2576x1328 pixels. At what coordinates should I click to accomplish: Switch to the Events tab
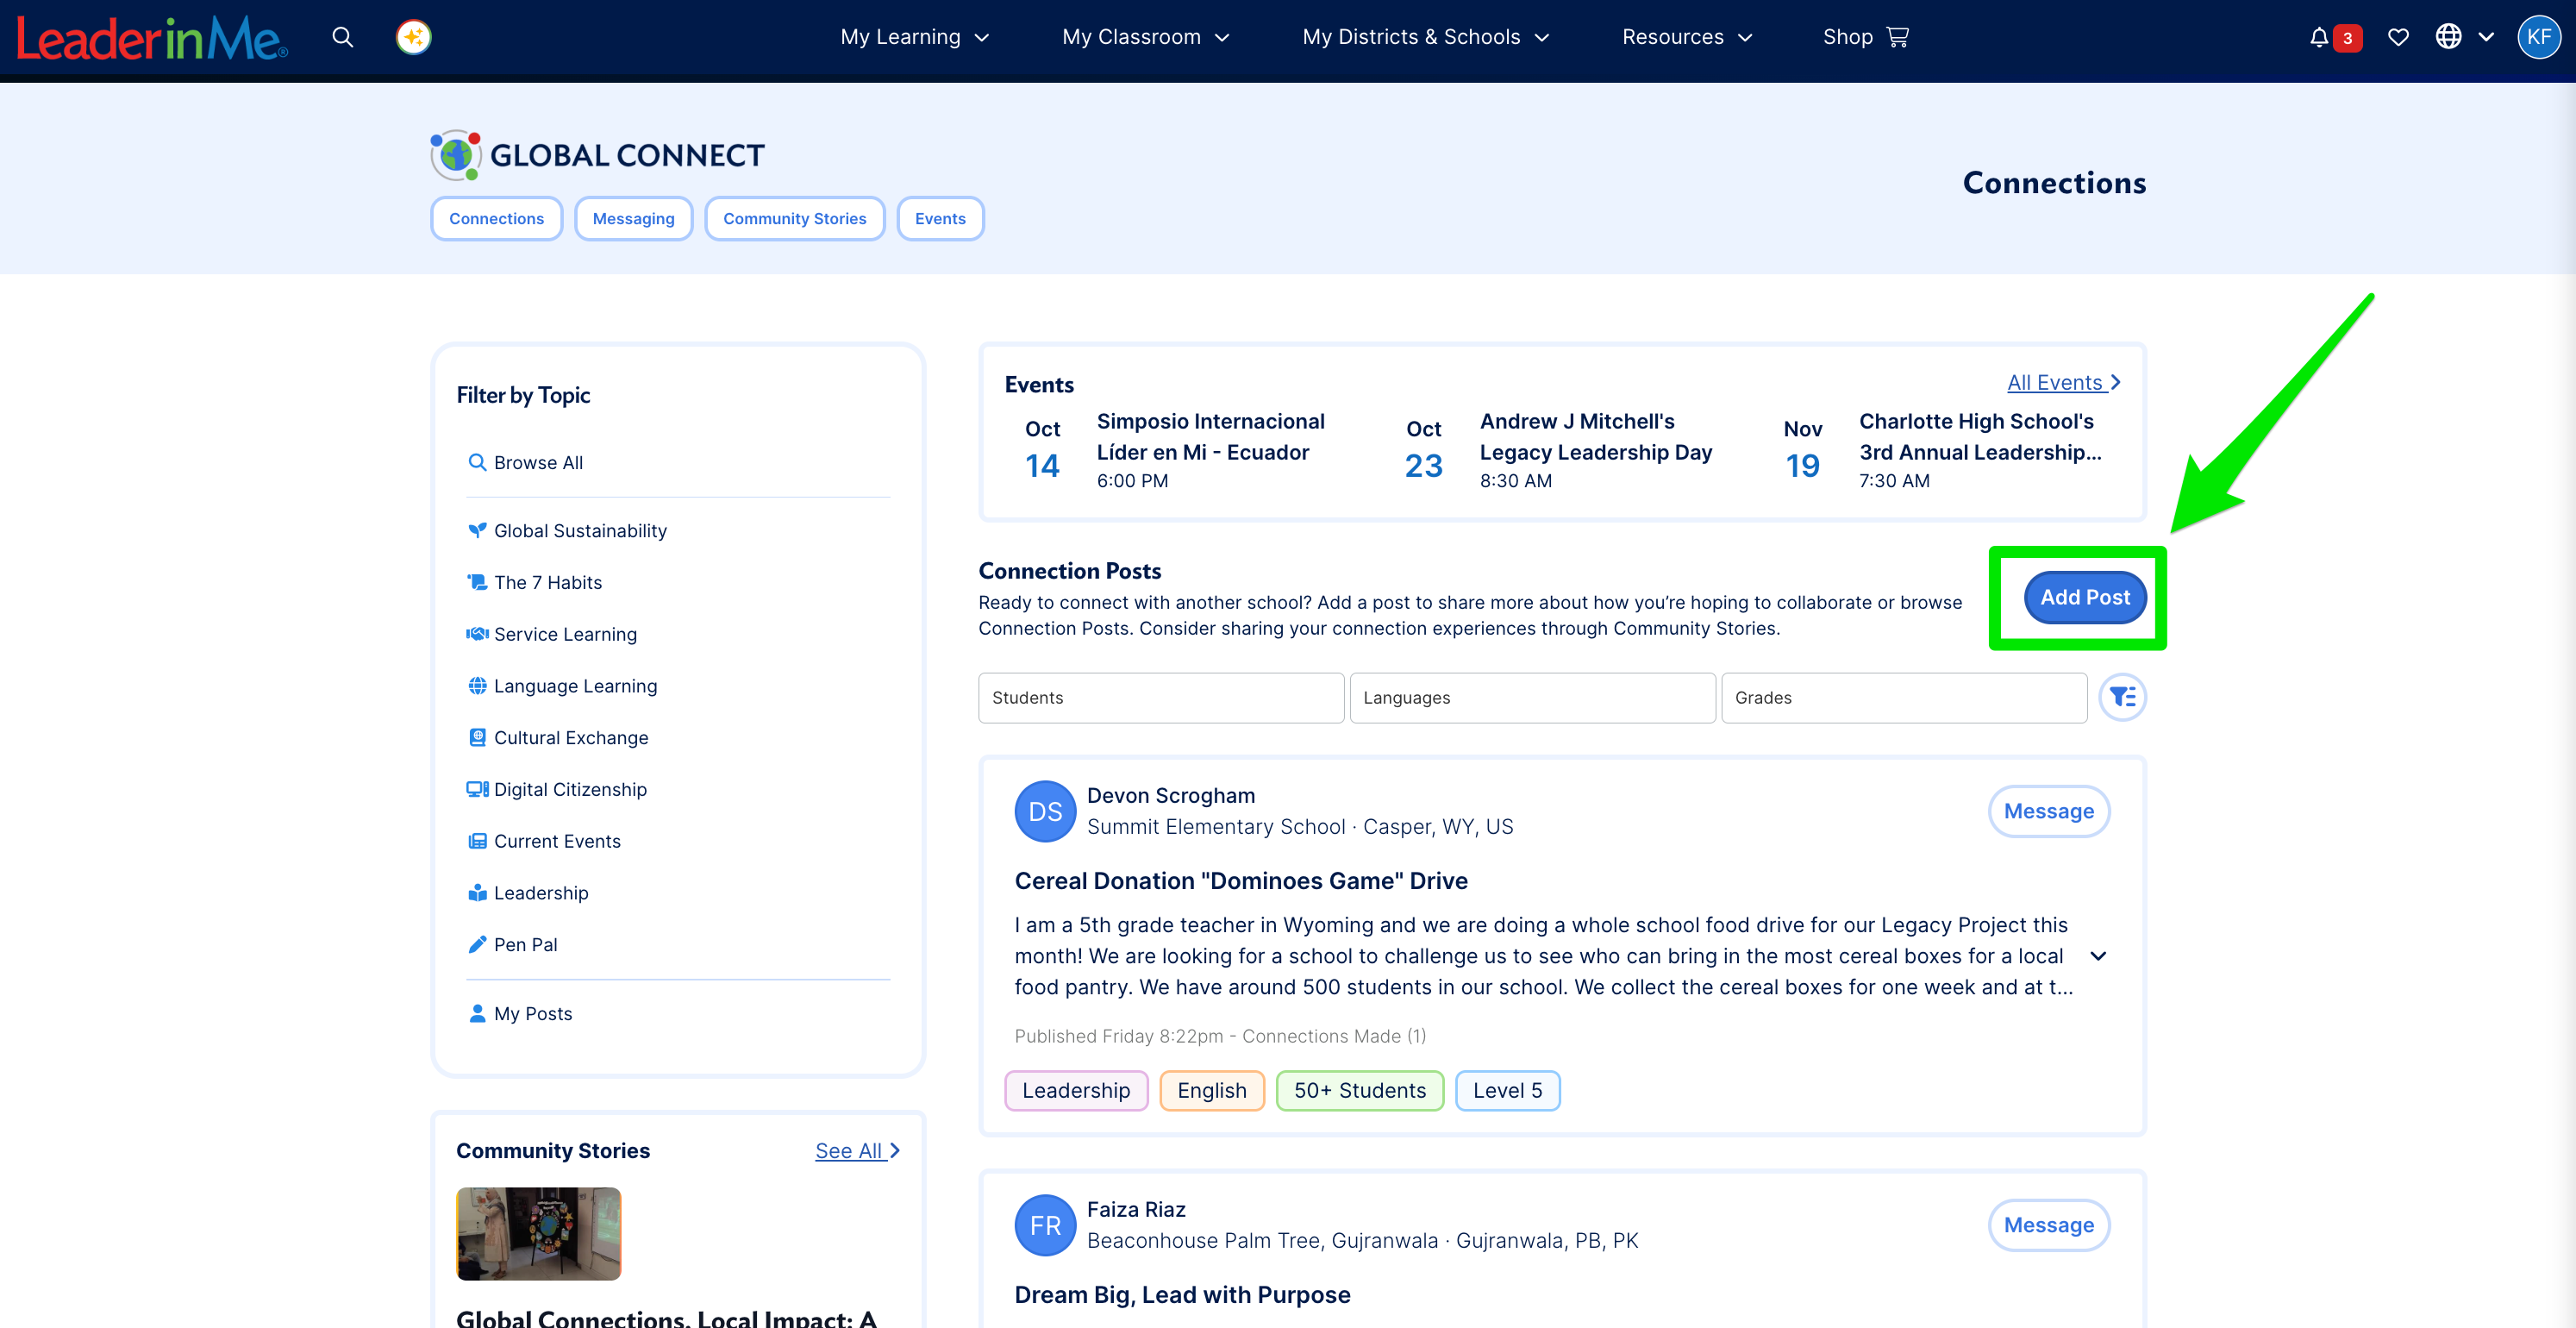940,218
